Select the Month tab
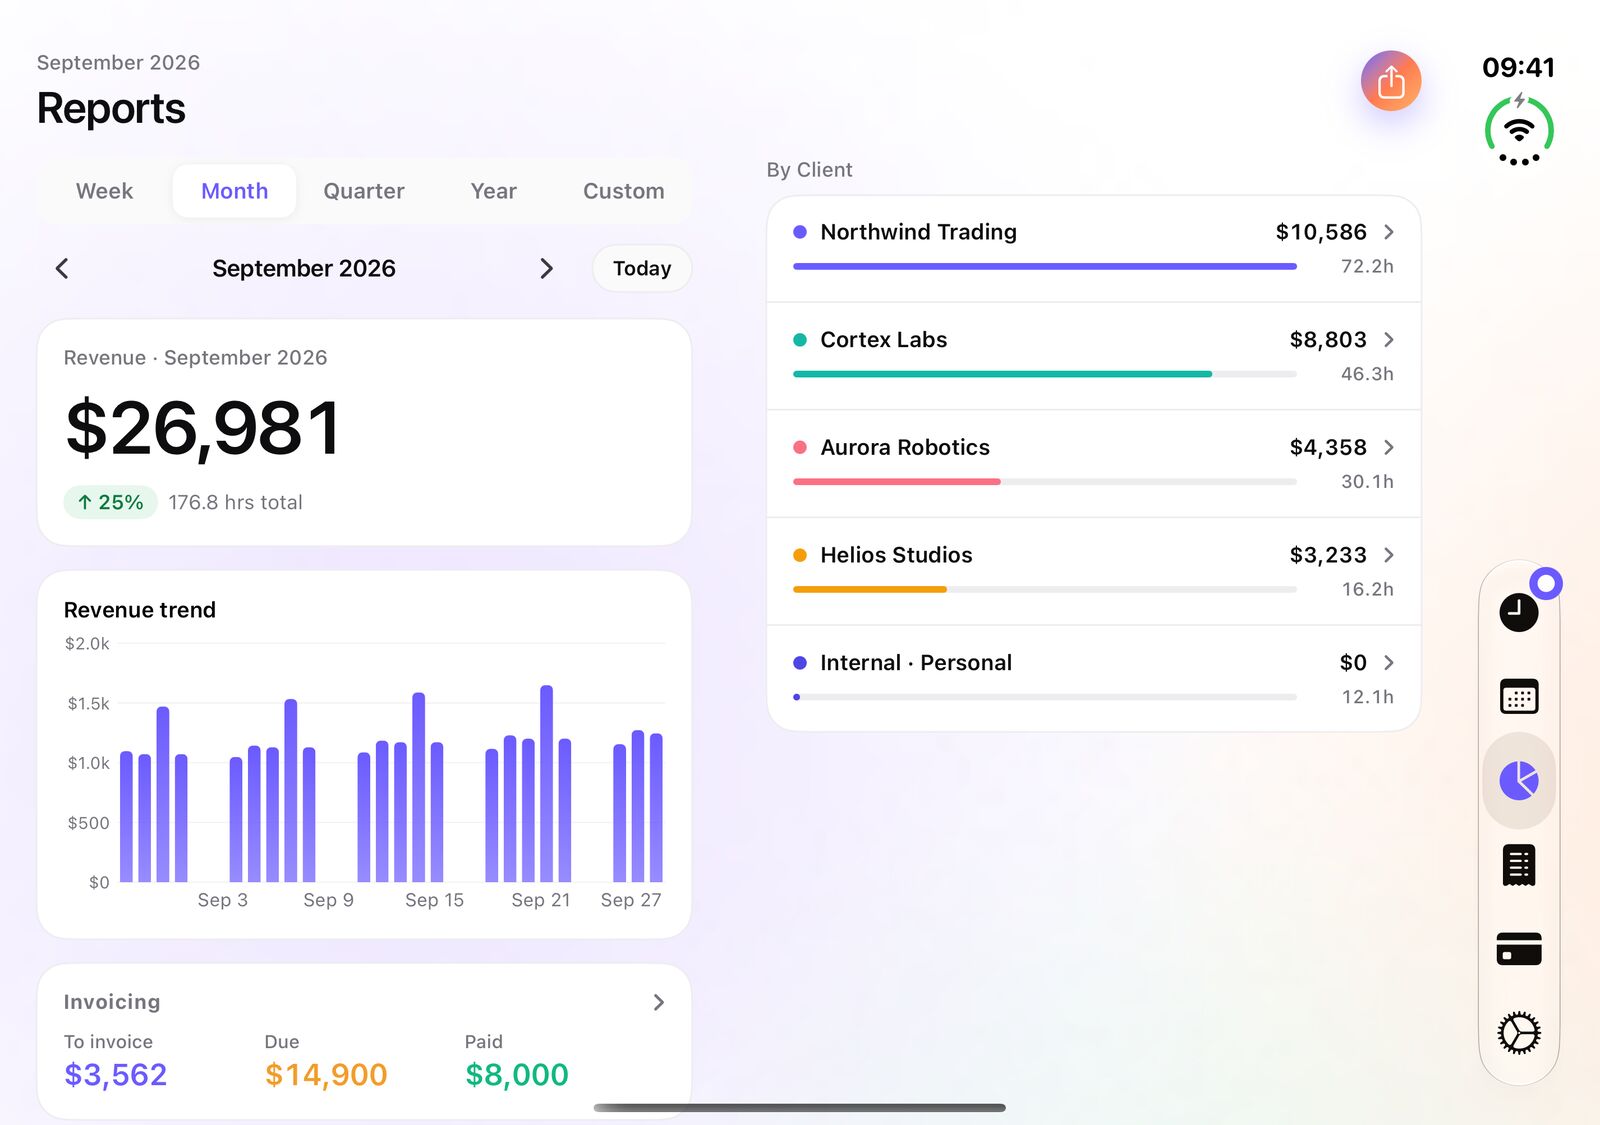The height and width of the screenshot is (1125, 1600). pos(234,191)
